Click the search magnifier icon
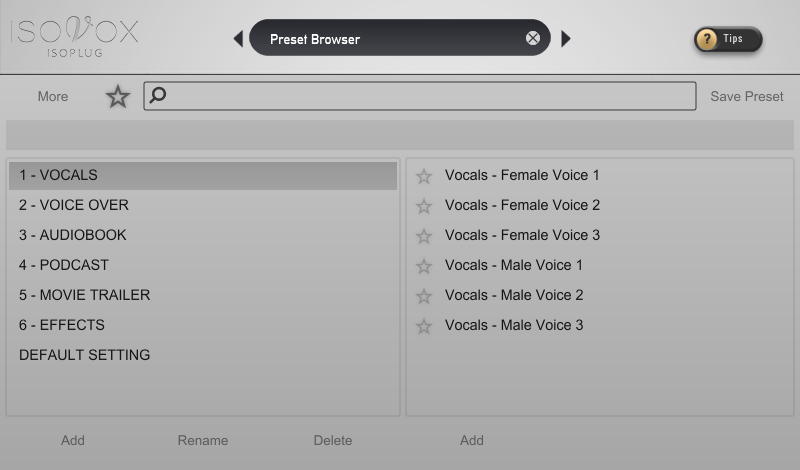Viewport: 800px width, 470px height. (158, 96)
